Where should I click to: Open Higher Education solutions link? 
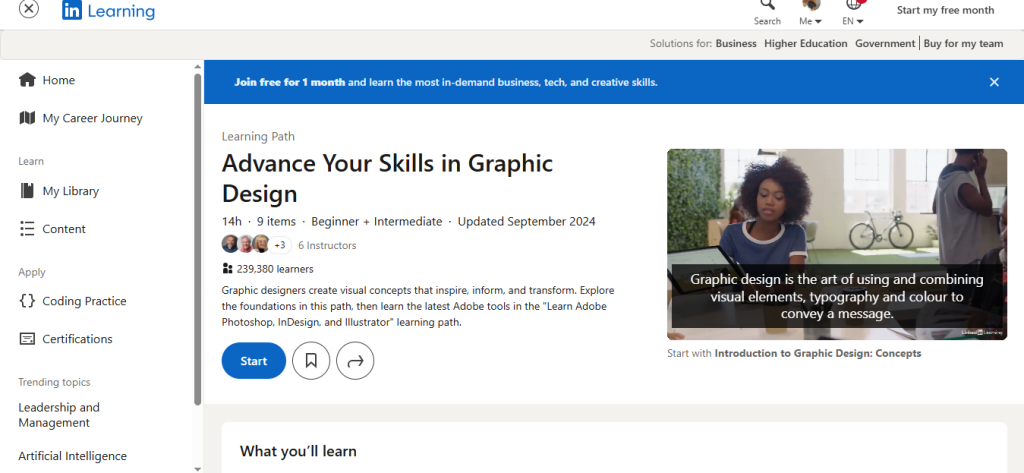click(x=806, y=44)
